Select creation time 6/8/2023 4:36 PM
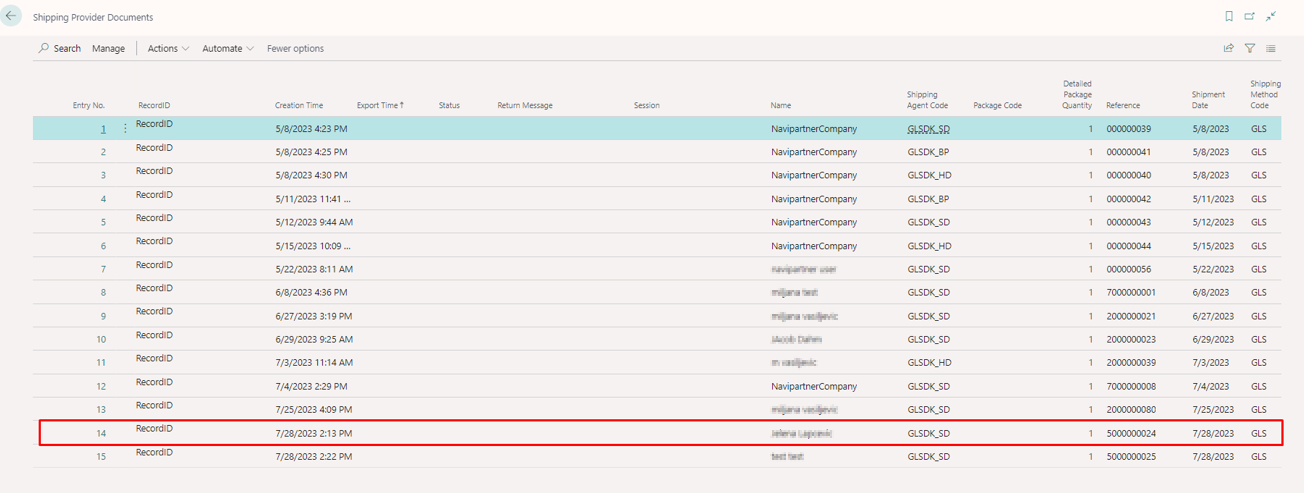The width and height of the screenshot is (1304, 493). click(311, 293)
